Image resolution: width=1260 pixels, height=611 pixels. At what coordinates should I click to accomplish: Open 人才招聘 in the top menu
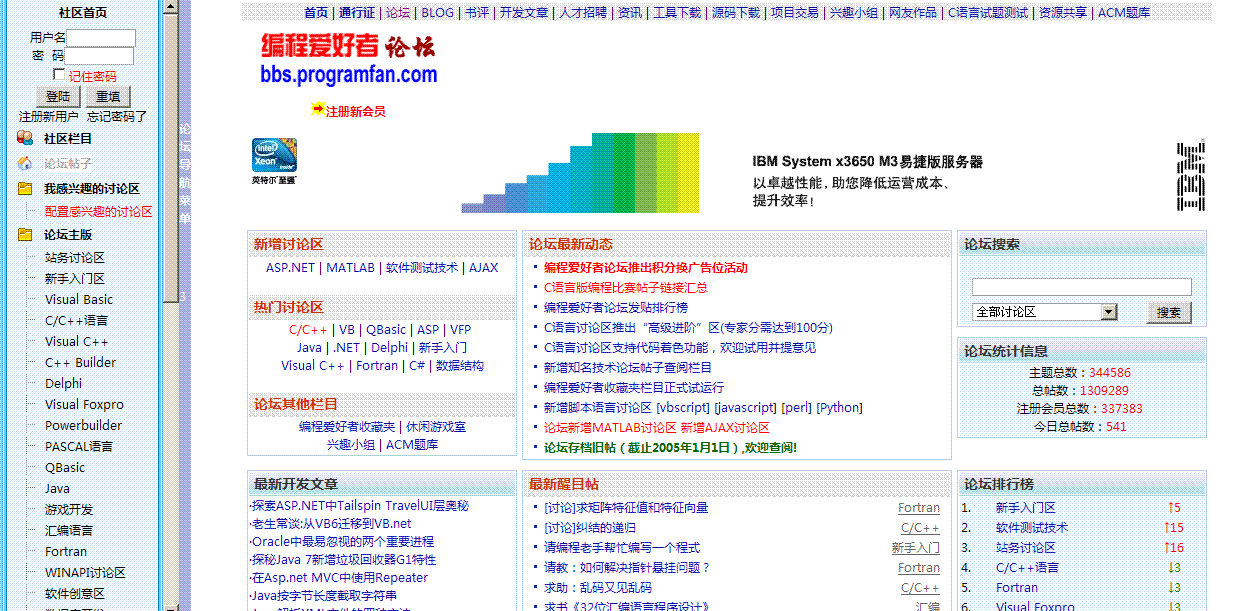point(583,13)
